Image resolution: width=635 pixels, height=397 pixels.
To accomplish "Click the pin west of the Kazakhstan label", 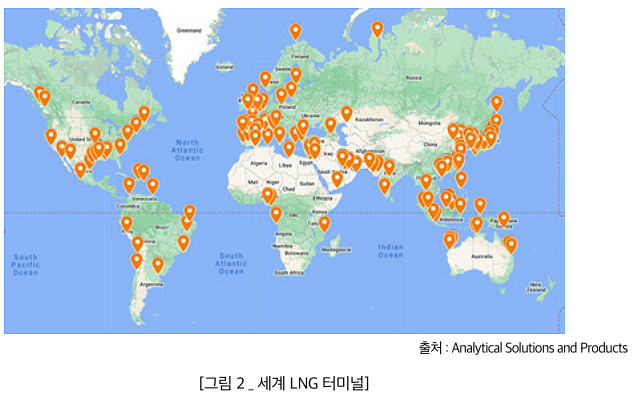I will 346,114.
